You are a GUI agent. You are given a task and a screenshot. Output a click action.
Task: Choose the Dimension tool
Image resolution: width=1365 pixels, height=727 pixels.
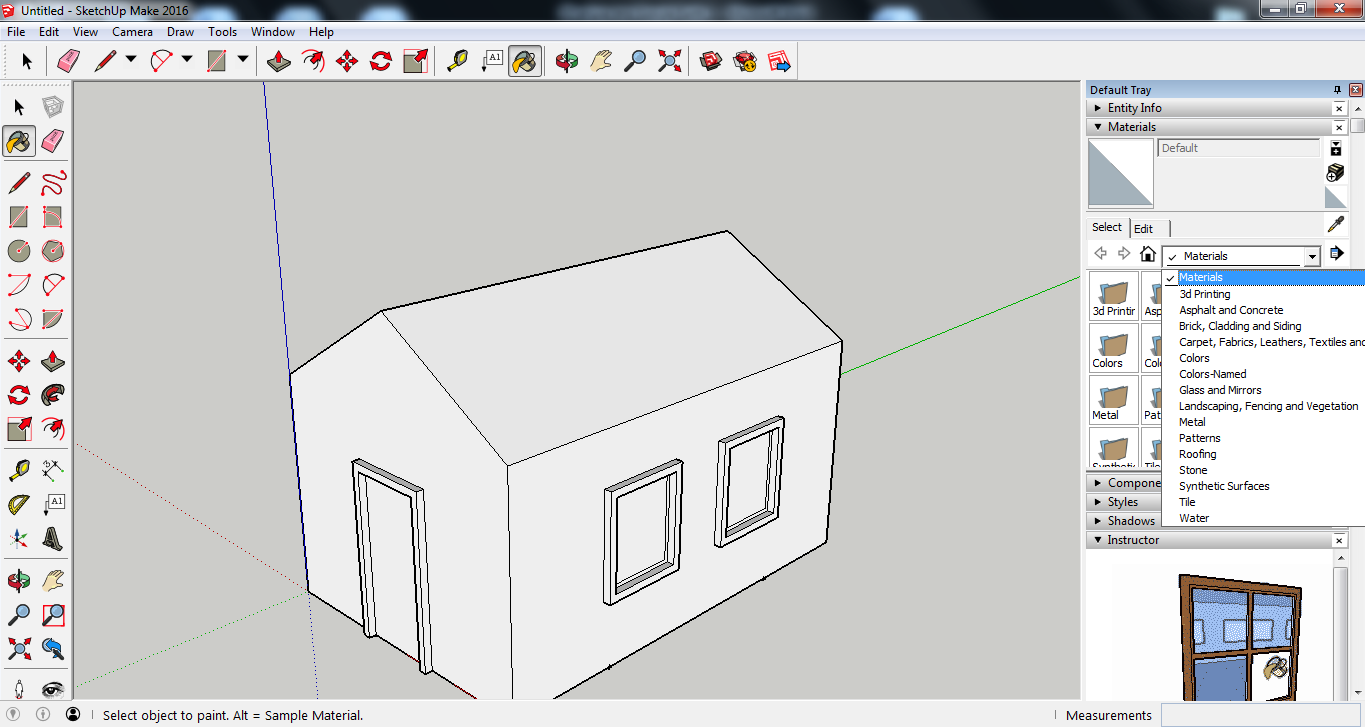(x=53, y=468)
